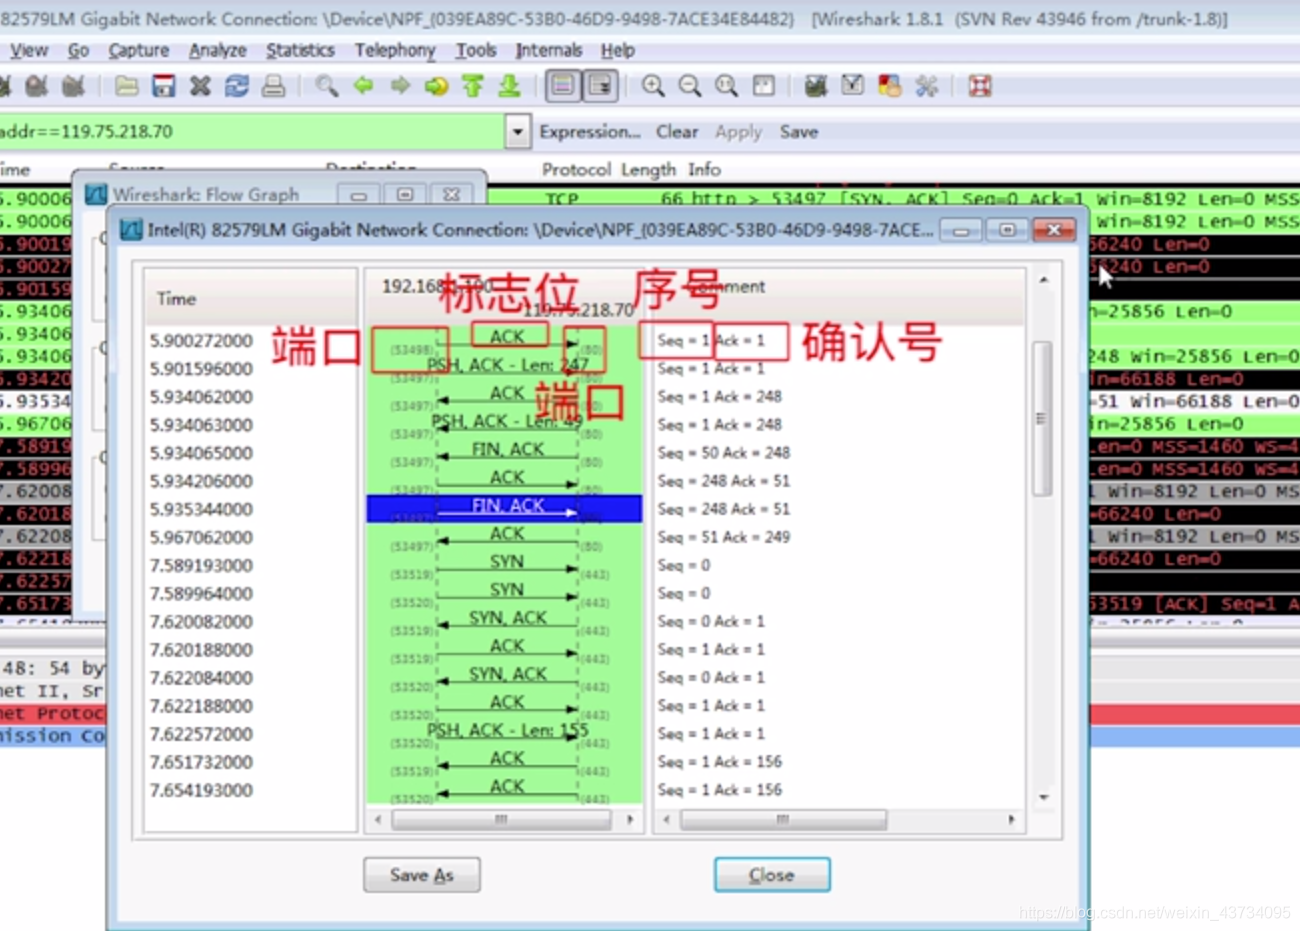Expand the display filter history dropdown
Screen dimensions: 1300x931
517,132
